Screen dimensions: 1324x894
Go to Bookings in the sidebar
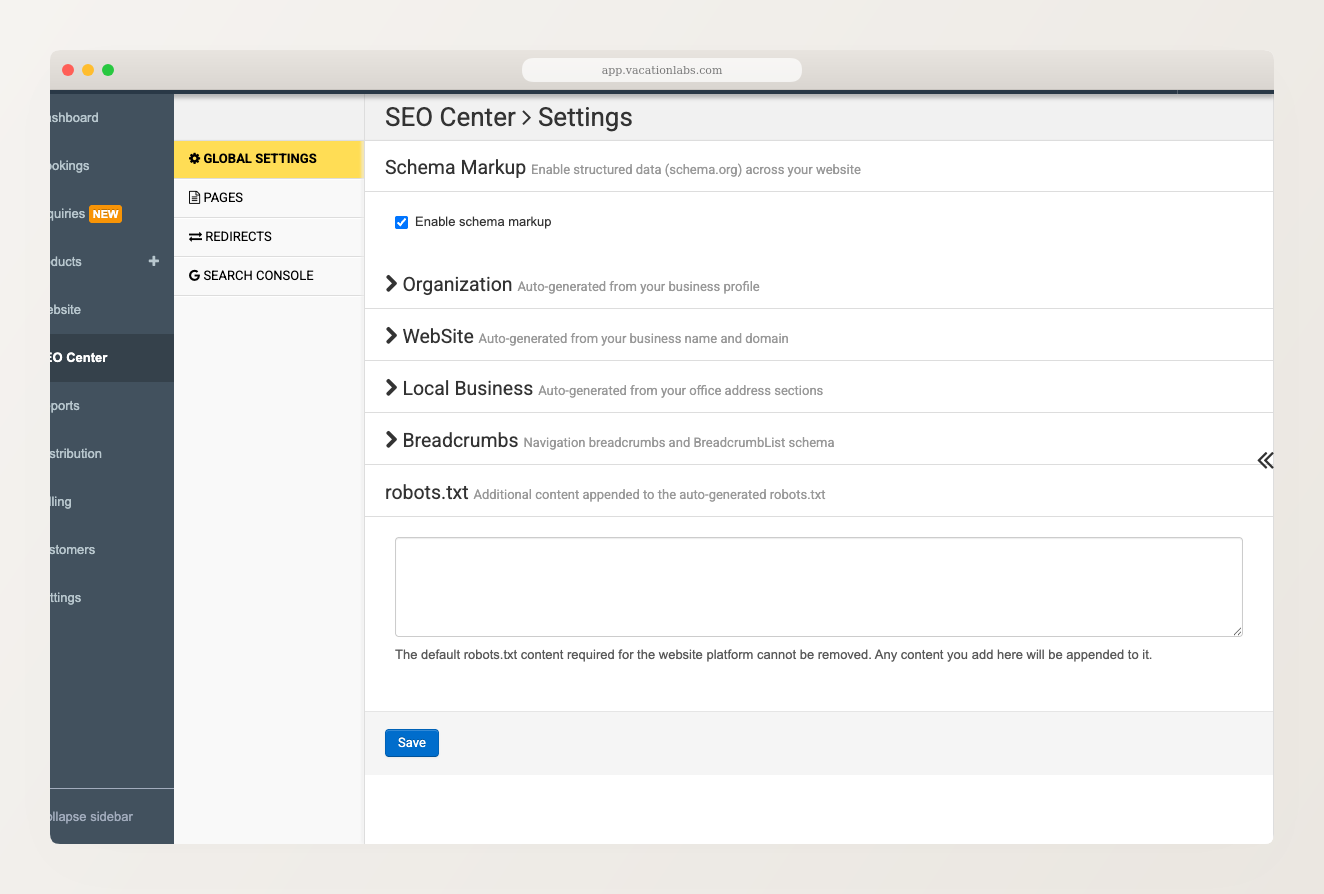point(112,166)
